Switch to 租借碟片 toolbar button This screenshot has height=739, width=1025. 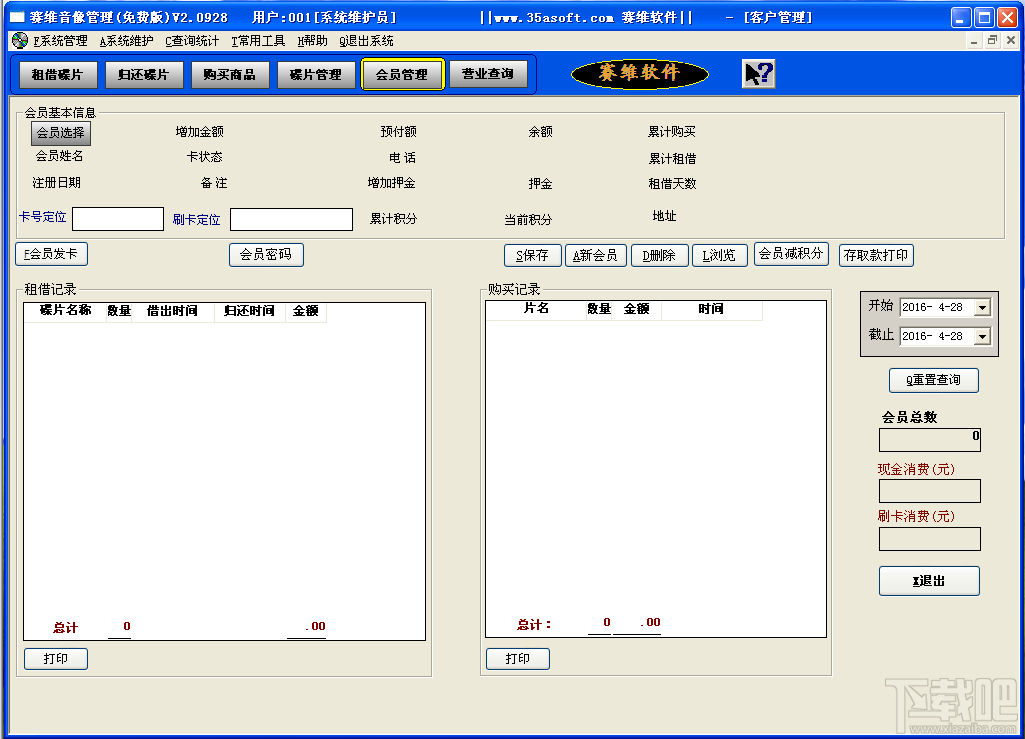tap(58, 75)
